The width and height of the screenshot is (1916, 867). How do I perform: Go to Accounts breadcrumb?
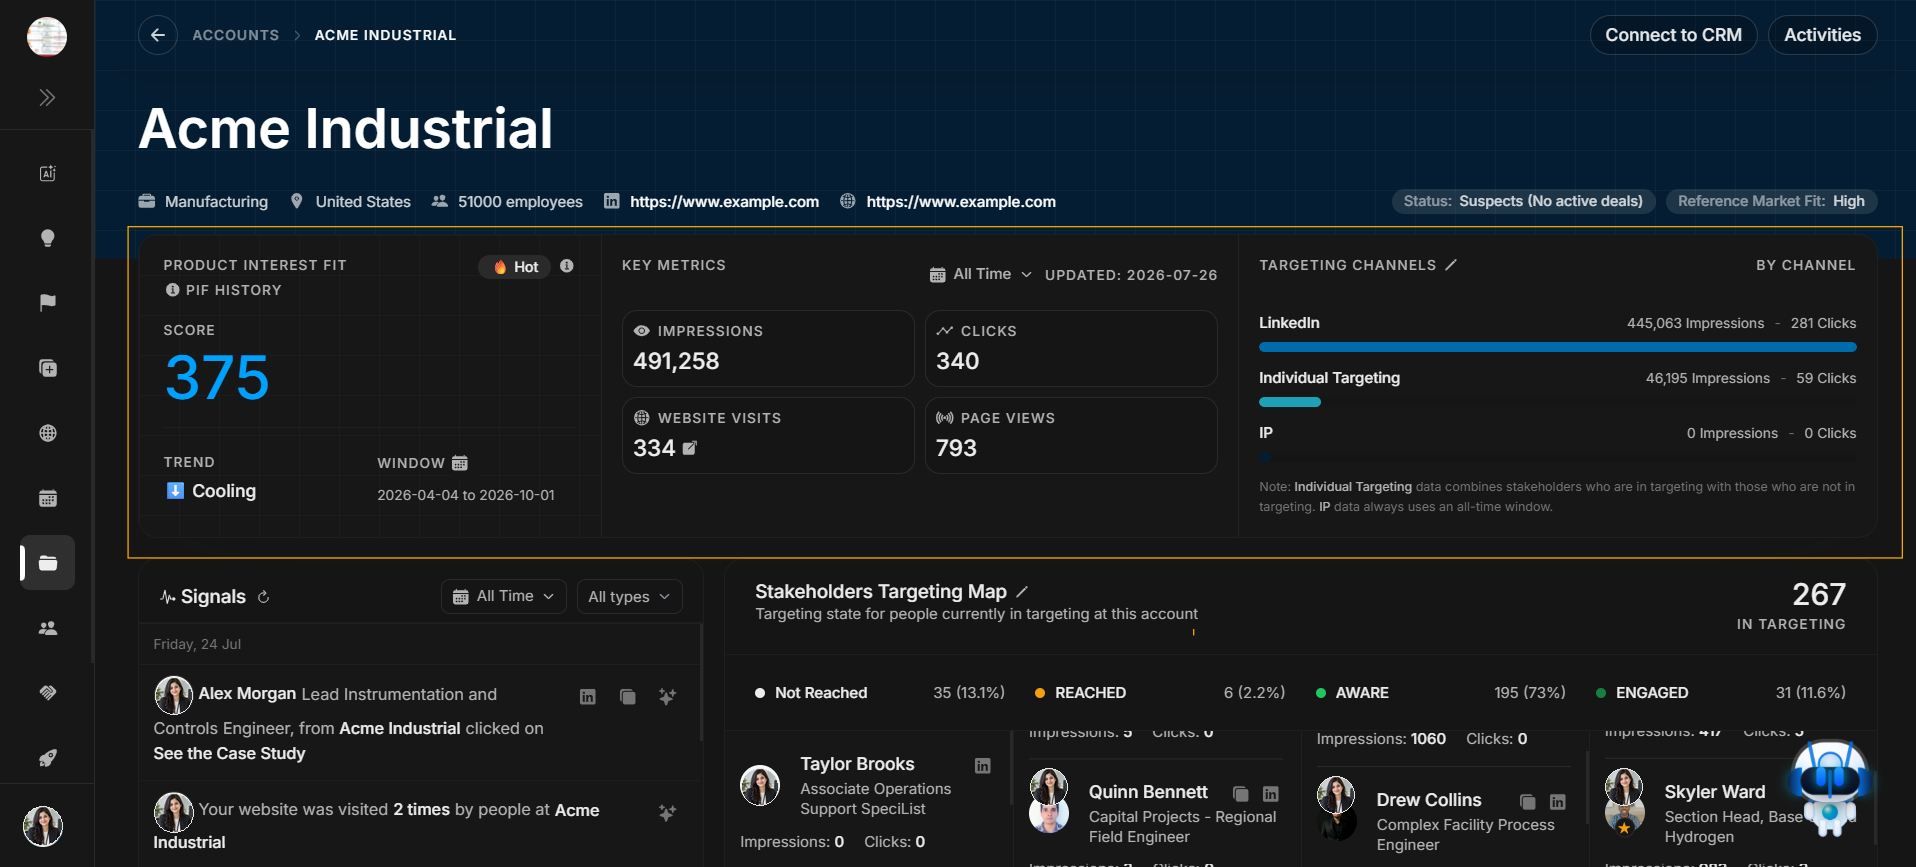236,35
